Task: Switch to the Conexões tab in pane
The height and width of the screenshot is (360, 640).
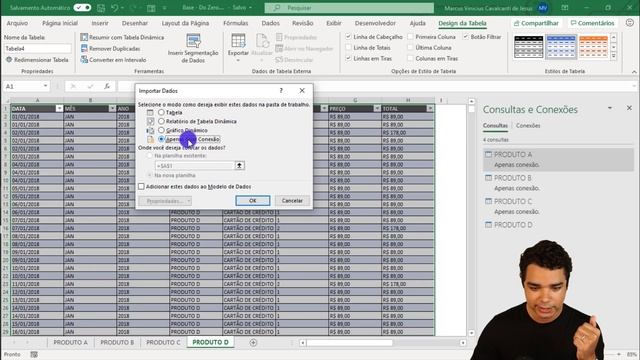Action: pyautogui.click(x=528, y=126)
